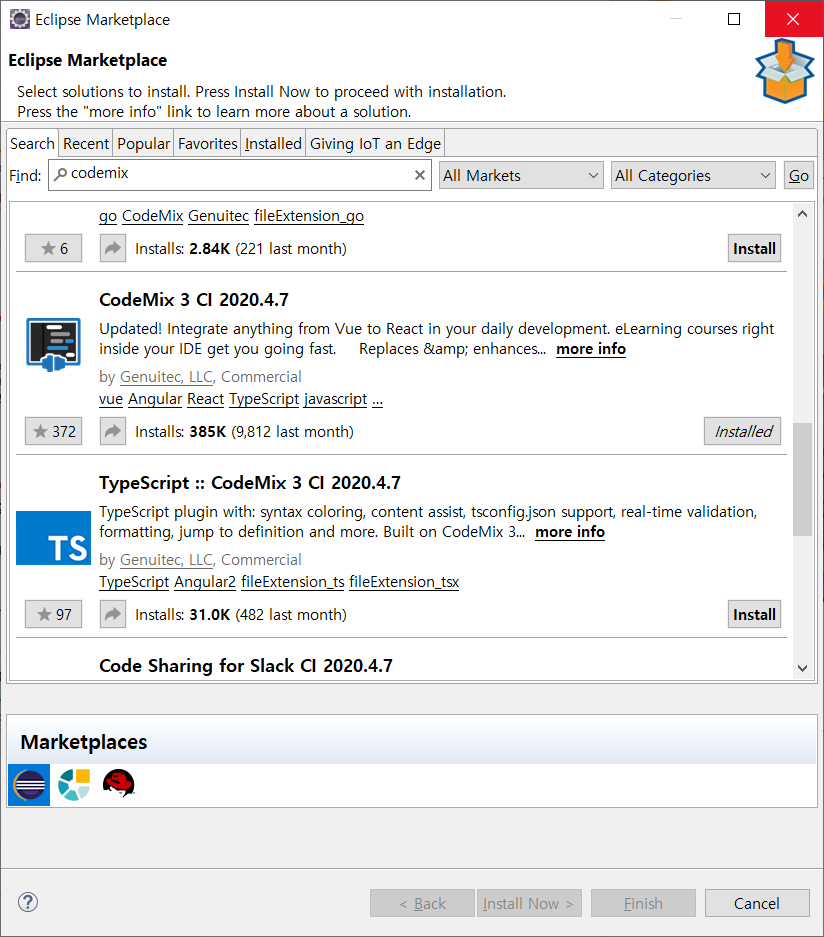Maximize the Eclipse Marketplace window
Screen dimensions: 824x937
734,19
